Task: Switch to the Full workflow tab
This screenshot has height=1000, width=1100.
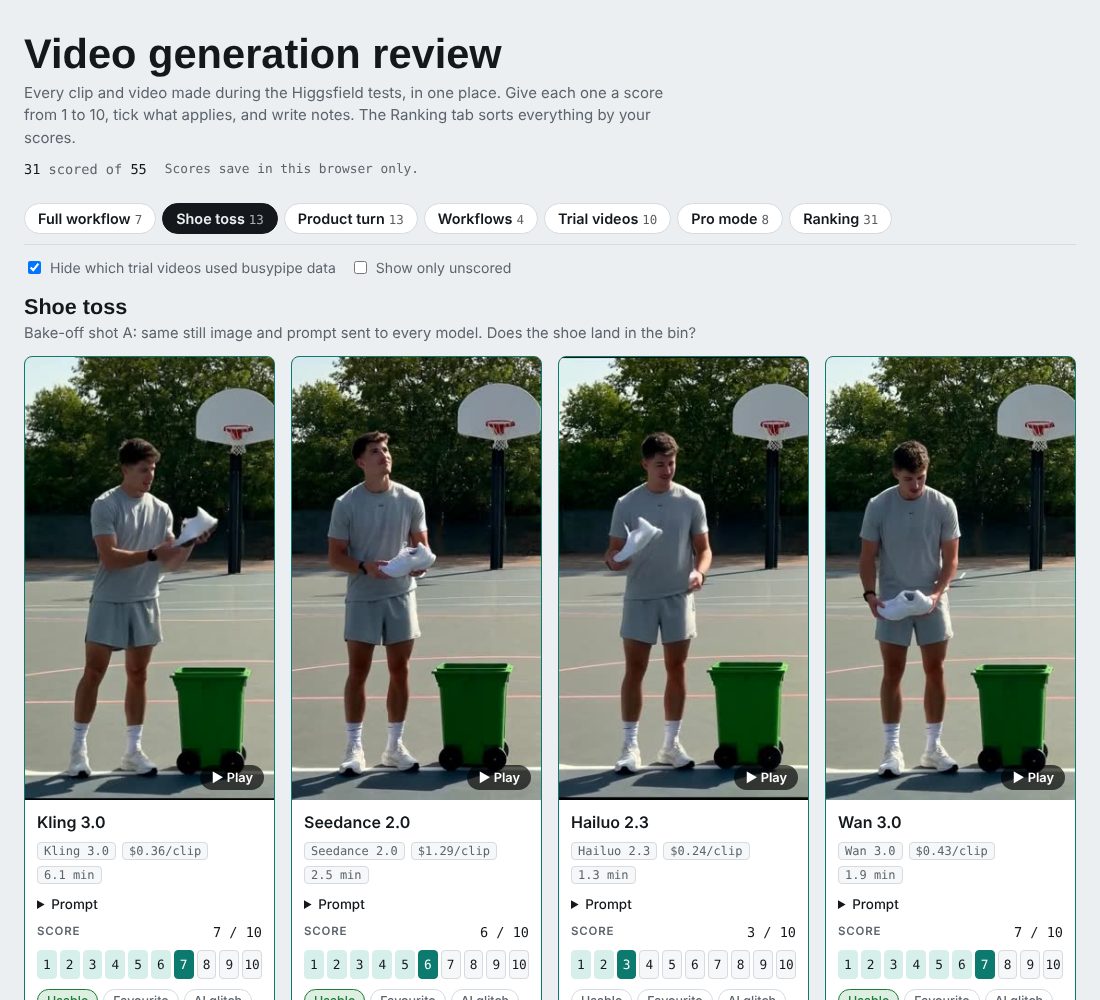Action: 90,219
